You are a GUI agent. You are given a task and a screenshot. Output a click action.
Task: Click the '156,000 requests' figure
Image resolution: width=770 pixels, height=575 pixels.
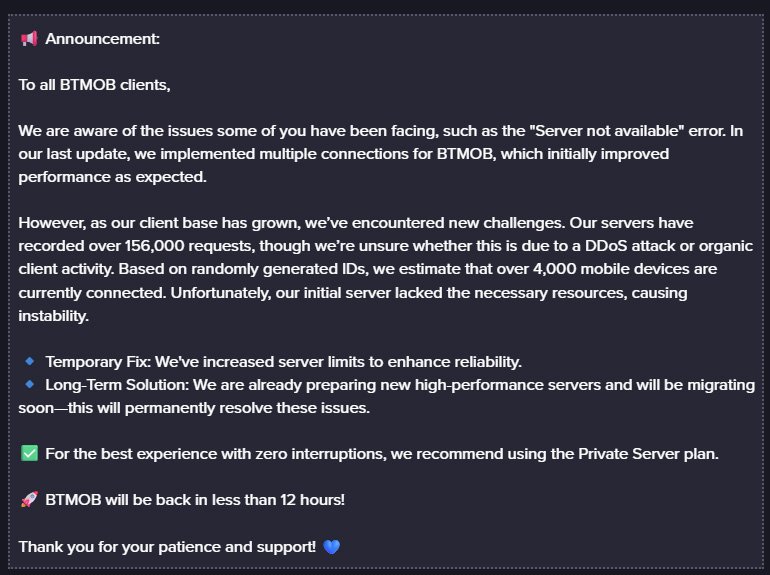190,246
